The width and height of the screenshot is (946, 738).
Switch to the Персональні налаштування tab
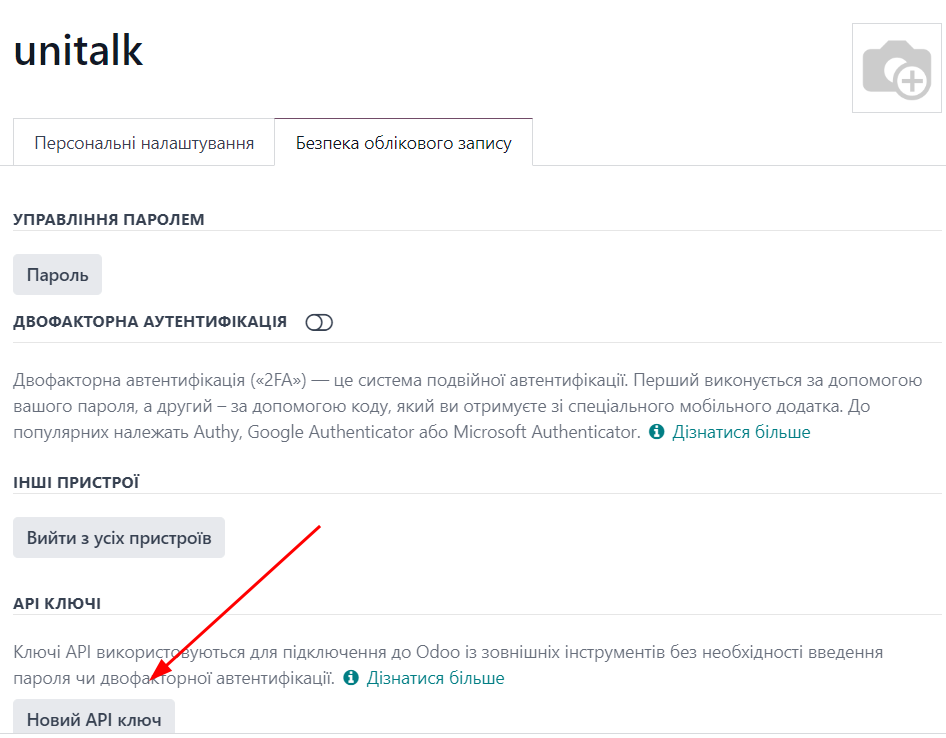pyautogui.click(x=143, y=143)
